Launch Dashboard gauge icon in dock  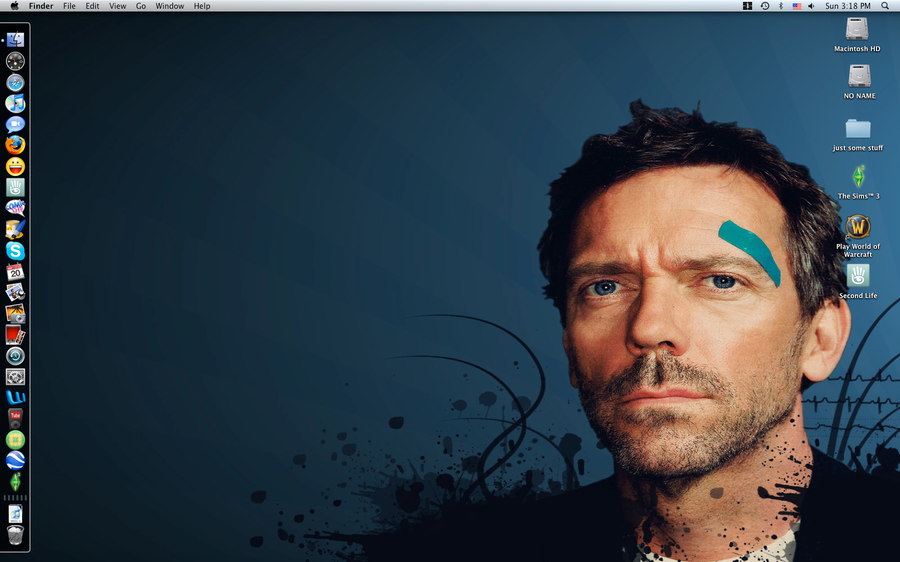coord(15,61)
